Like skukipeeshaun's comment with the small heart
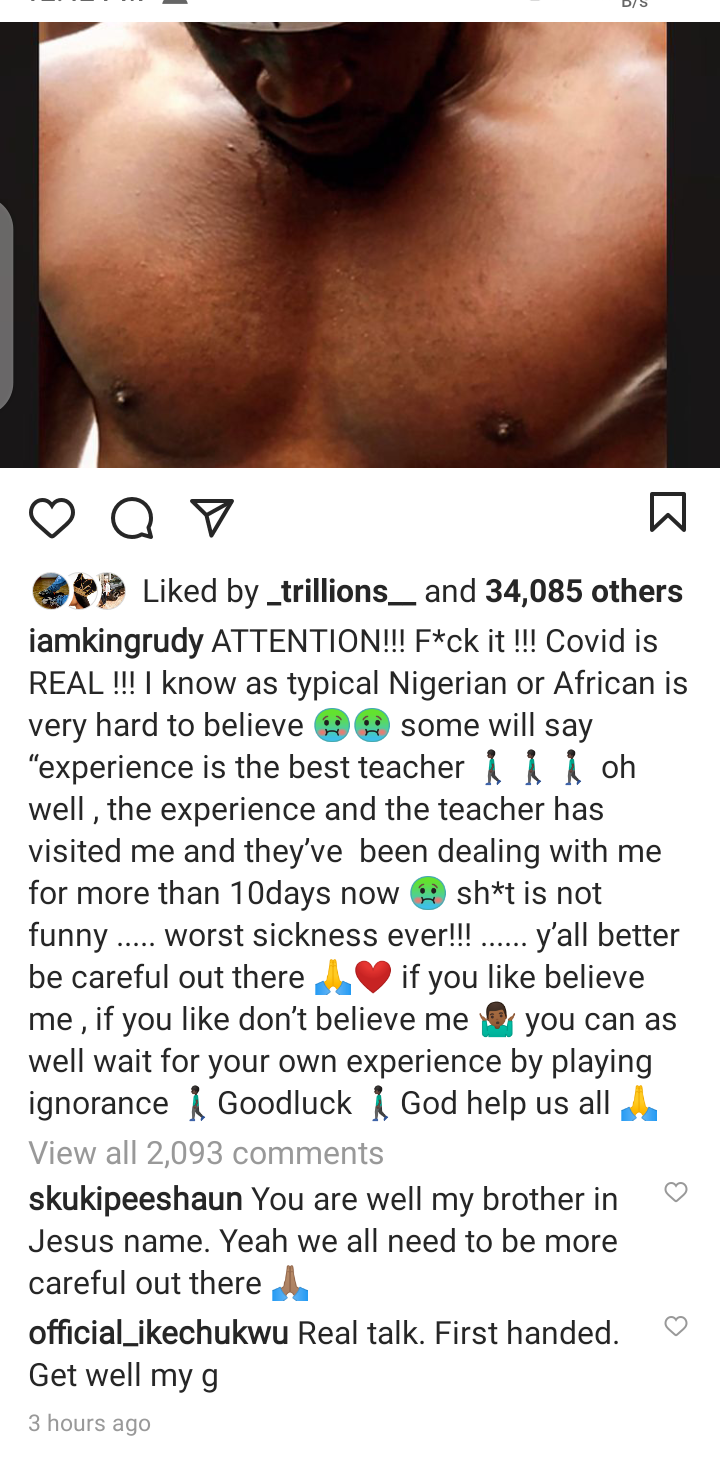Viewport: 720px width, 1483px height. coord(676,1192)
